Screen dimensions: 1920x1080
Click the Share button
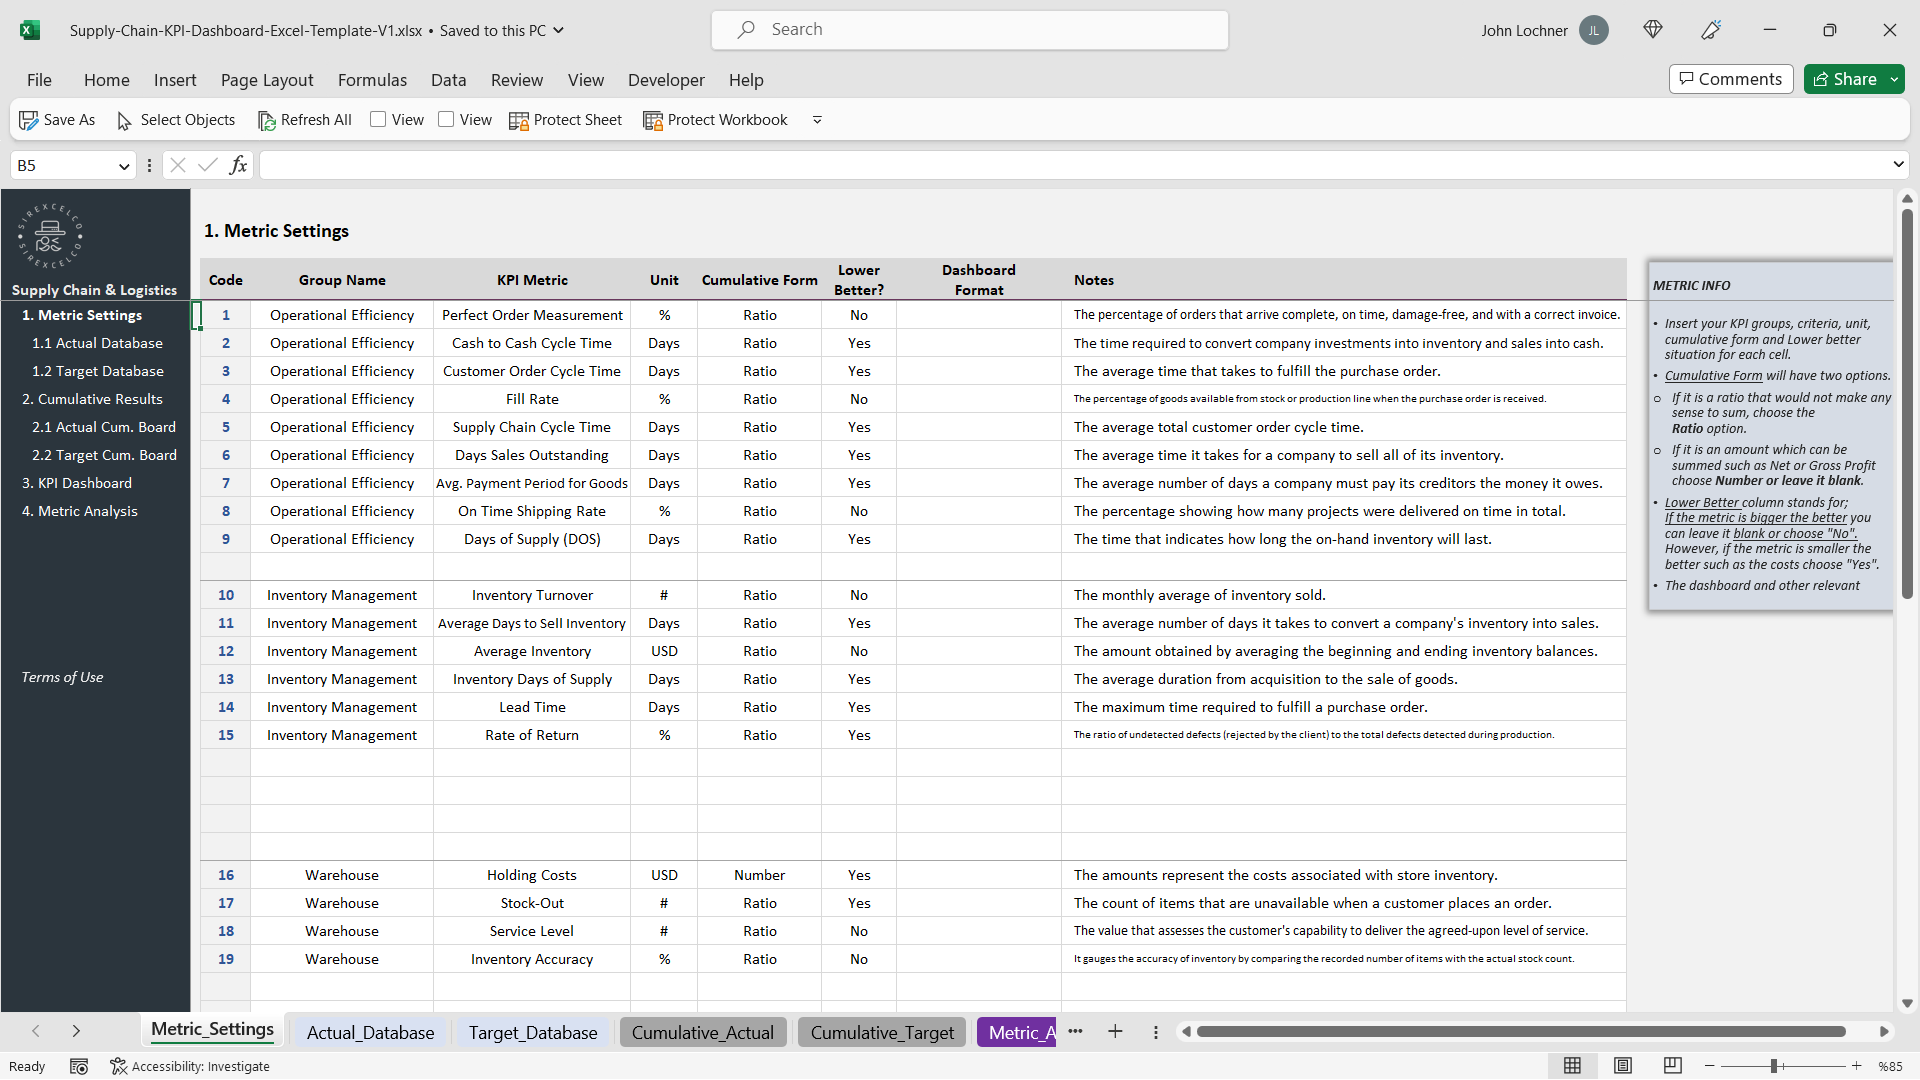(1845, 79)
